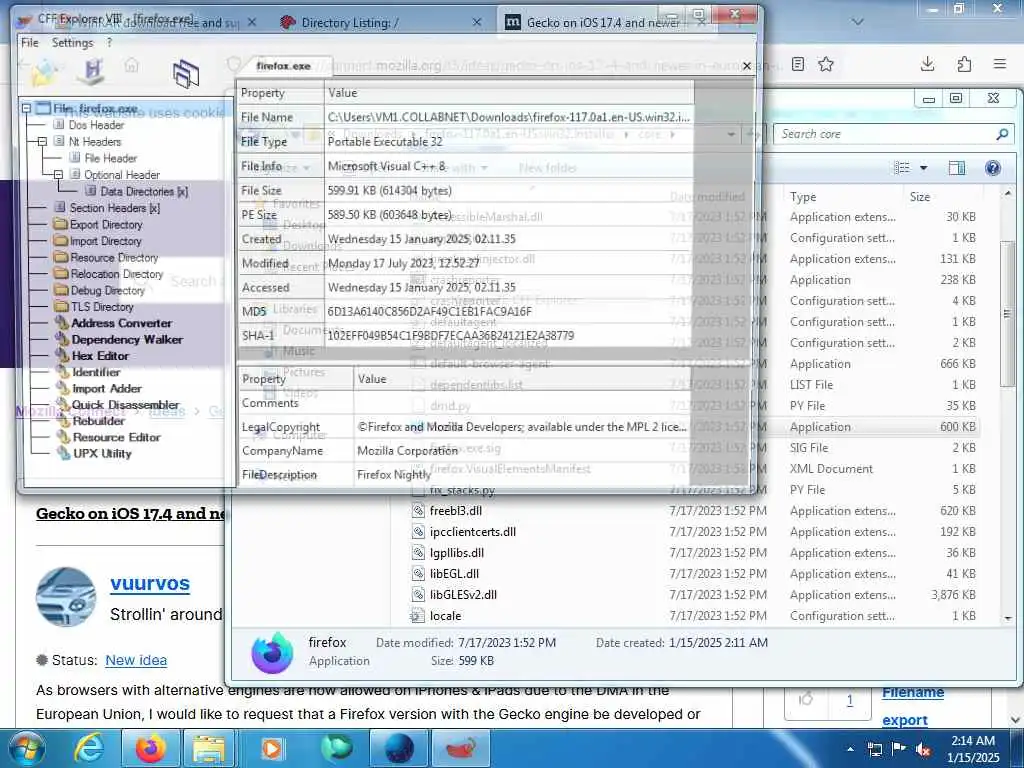Select Section Headers [x] in the tree
1024x768 pixels.
[x=114, y=208]
